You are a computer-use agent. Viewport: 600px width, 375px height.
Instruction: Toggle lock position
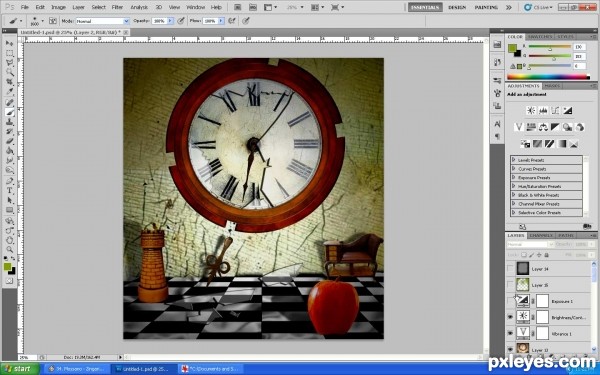click(539, 255)
